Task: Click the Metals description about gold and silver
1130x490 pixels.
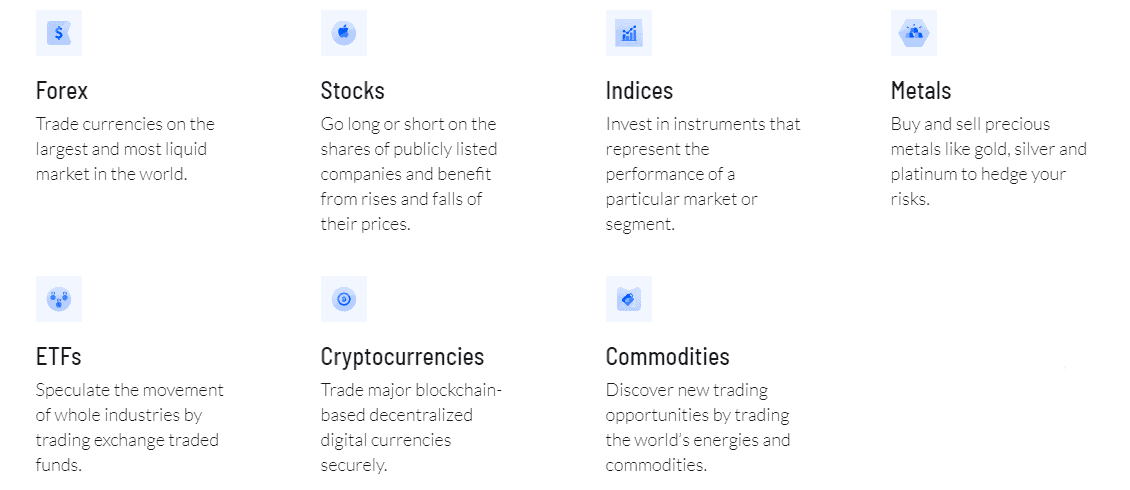Action: click(989, 161)
